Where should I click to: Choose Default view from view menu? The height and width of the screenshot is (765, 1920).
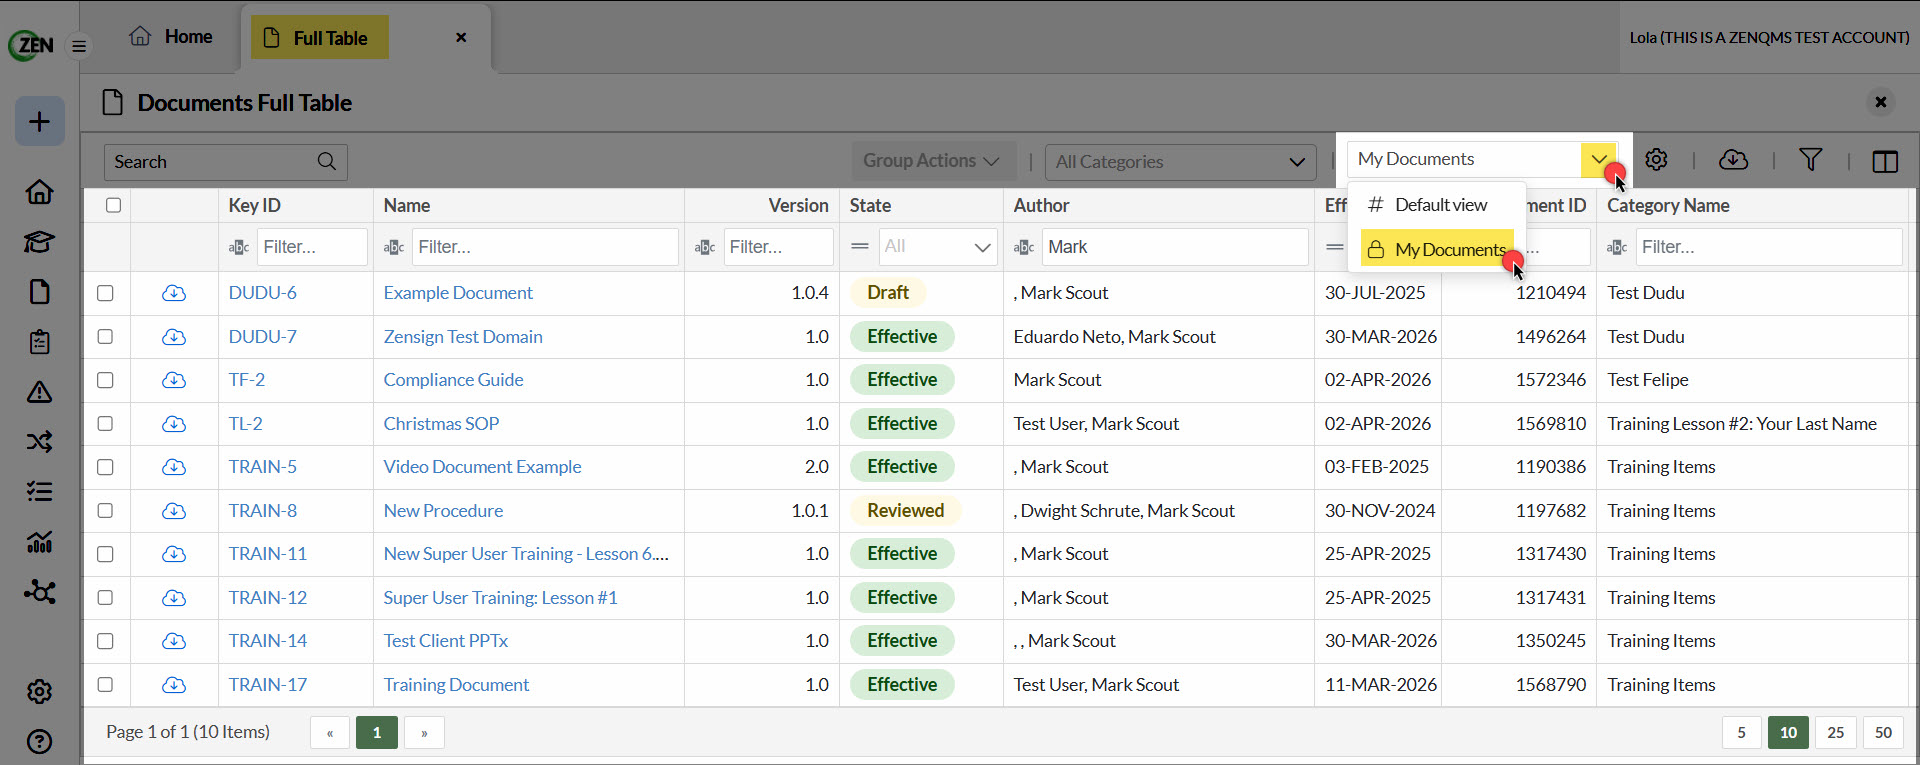1437,205
